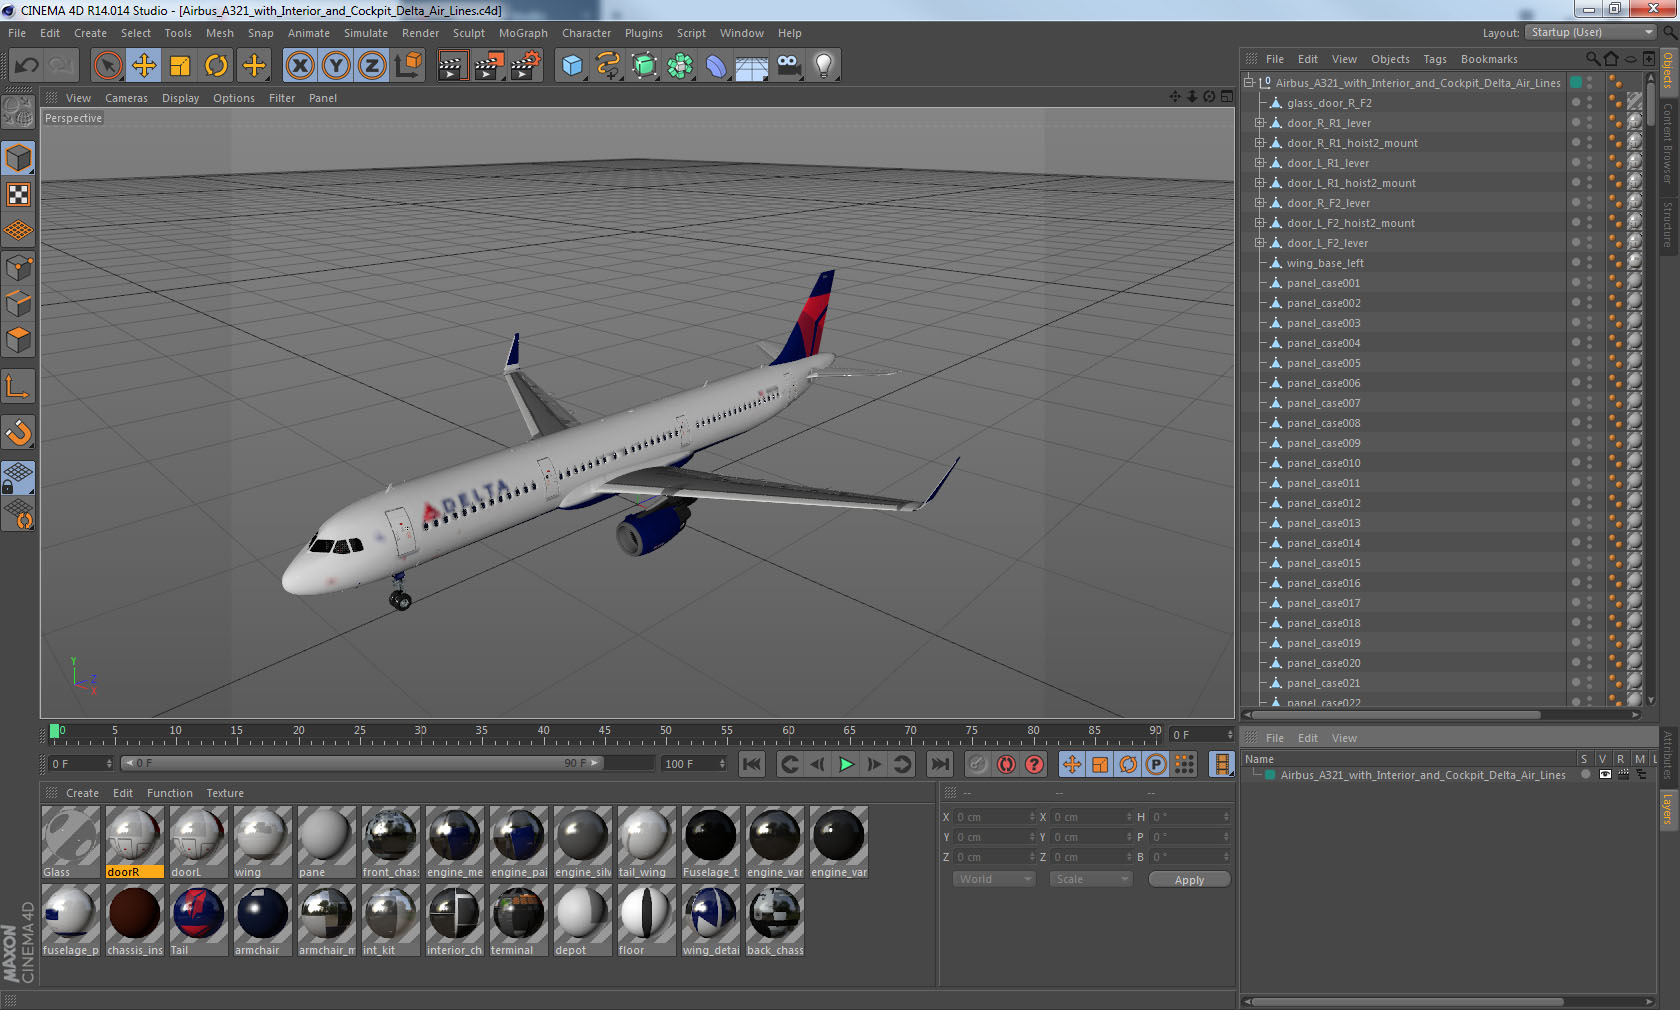The width and height of the screenshot is (1680, 1010).
Task: Select the Rotate tool
Action: [x=216, y=66]
